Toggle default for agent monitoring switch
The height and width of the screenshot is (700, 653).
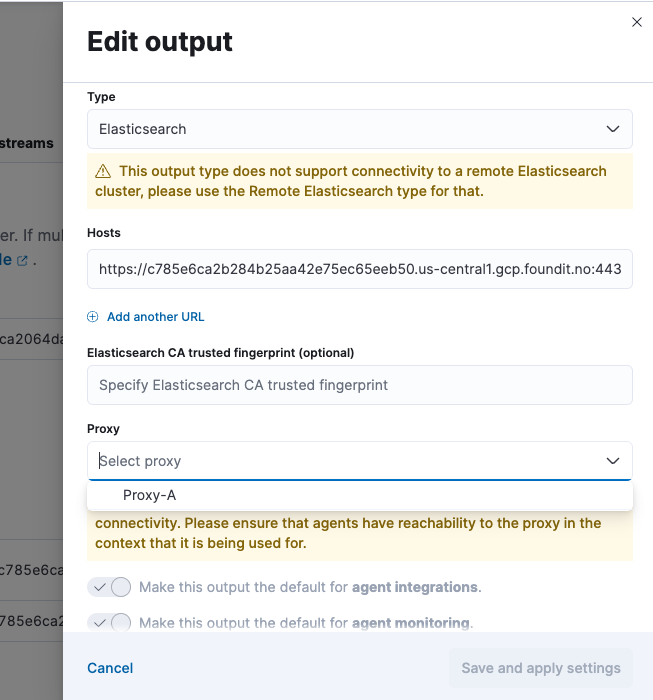tap(110, 623)
